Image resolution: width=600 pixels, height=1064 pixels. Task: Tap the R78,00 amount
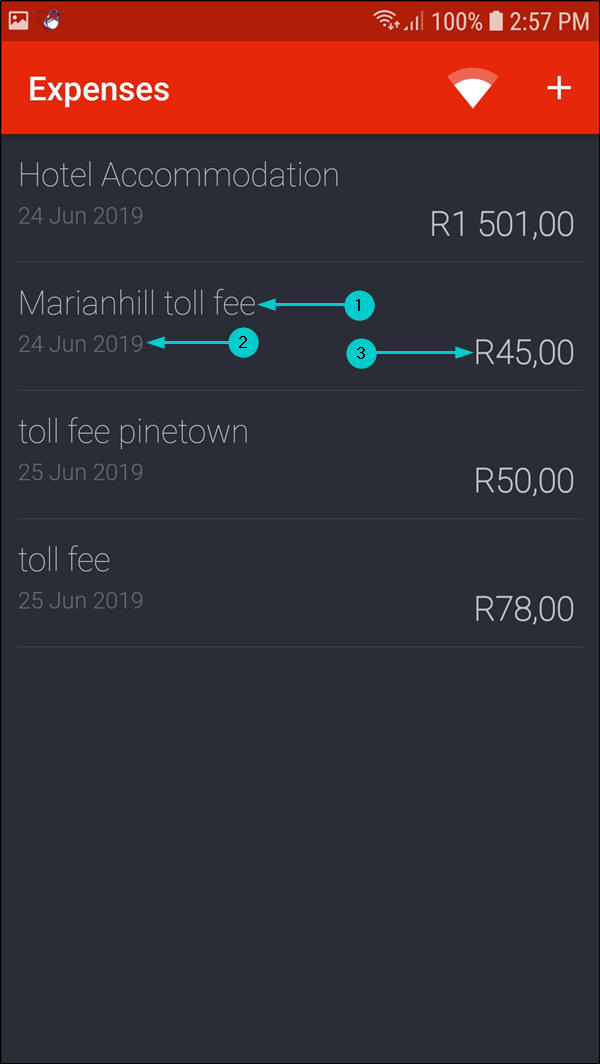(x=524, y=609)
